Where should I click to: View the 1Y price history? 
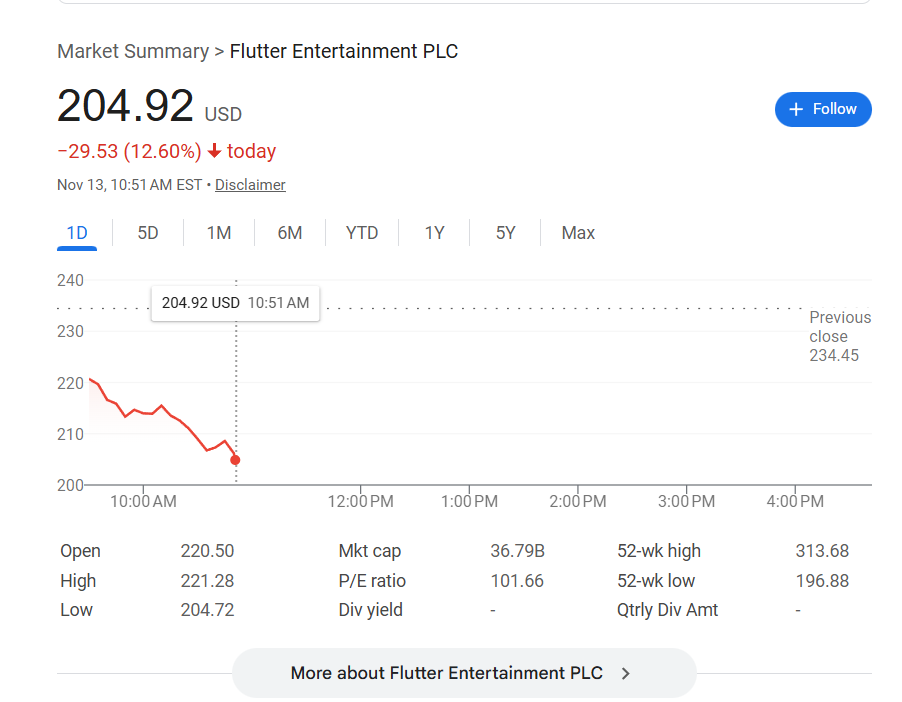point(434,233)
